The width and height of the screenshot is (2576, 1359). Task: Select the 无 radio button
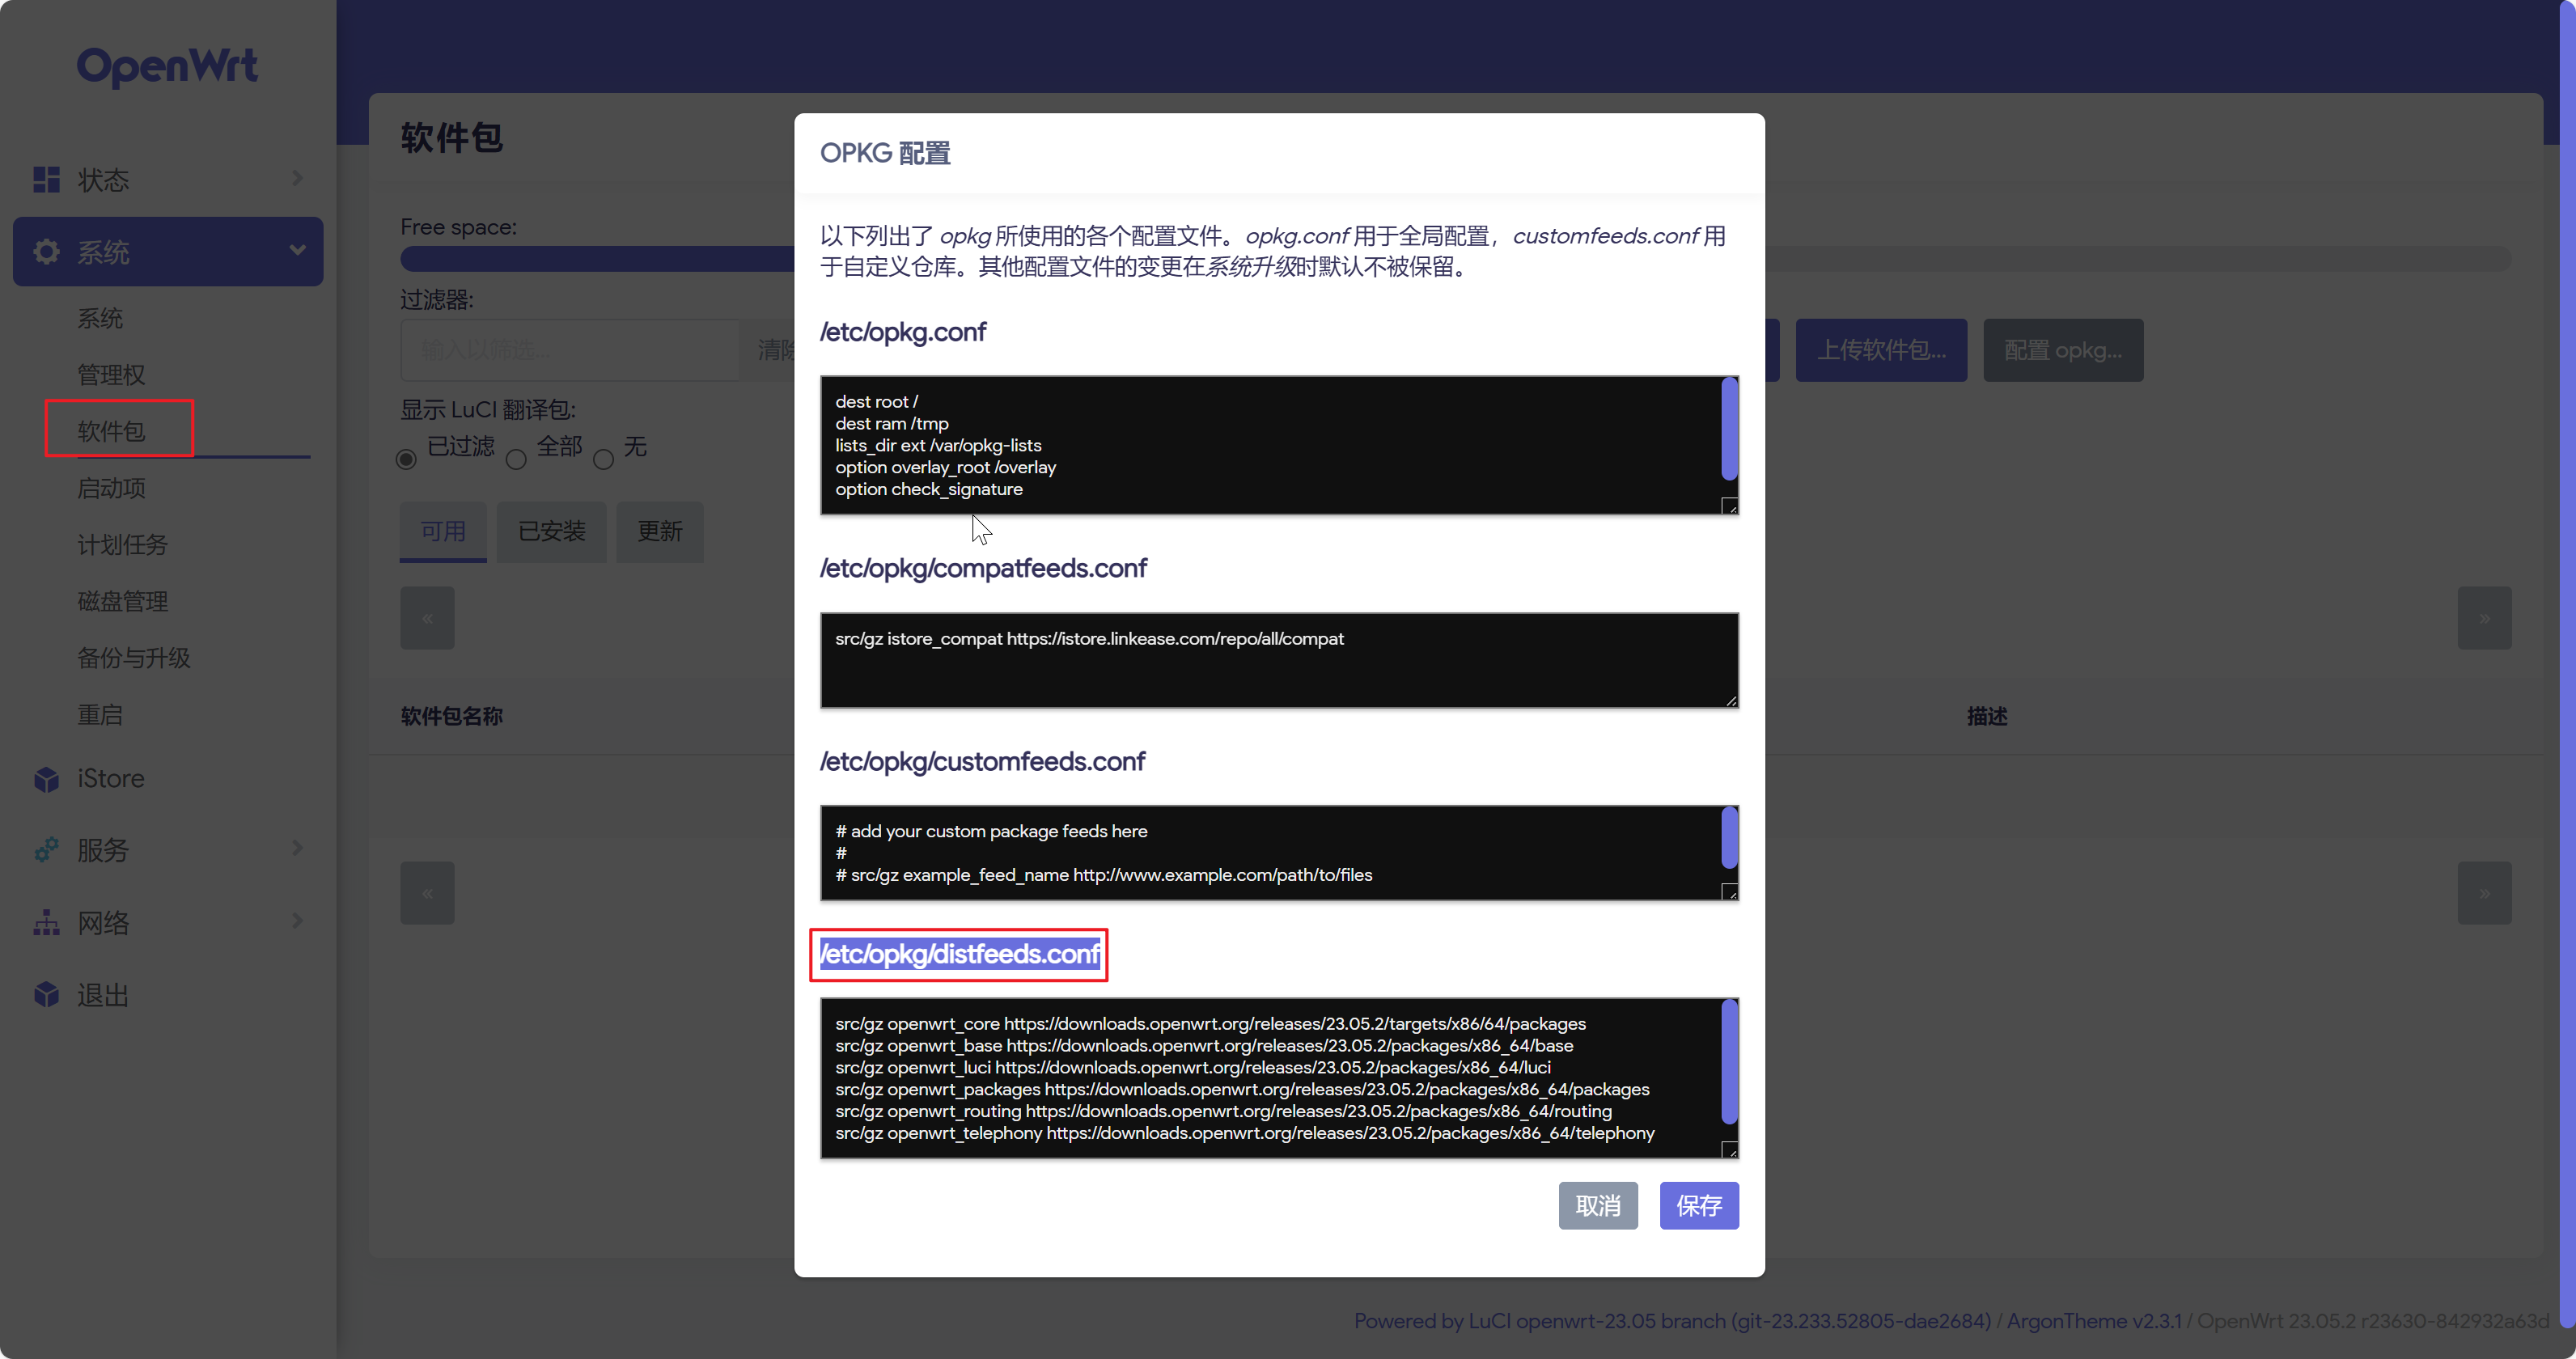coord(603,459)
